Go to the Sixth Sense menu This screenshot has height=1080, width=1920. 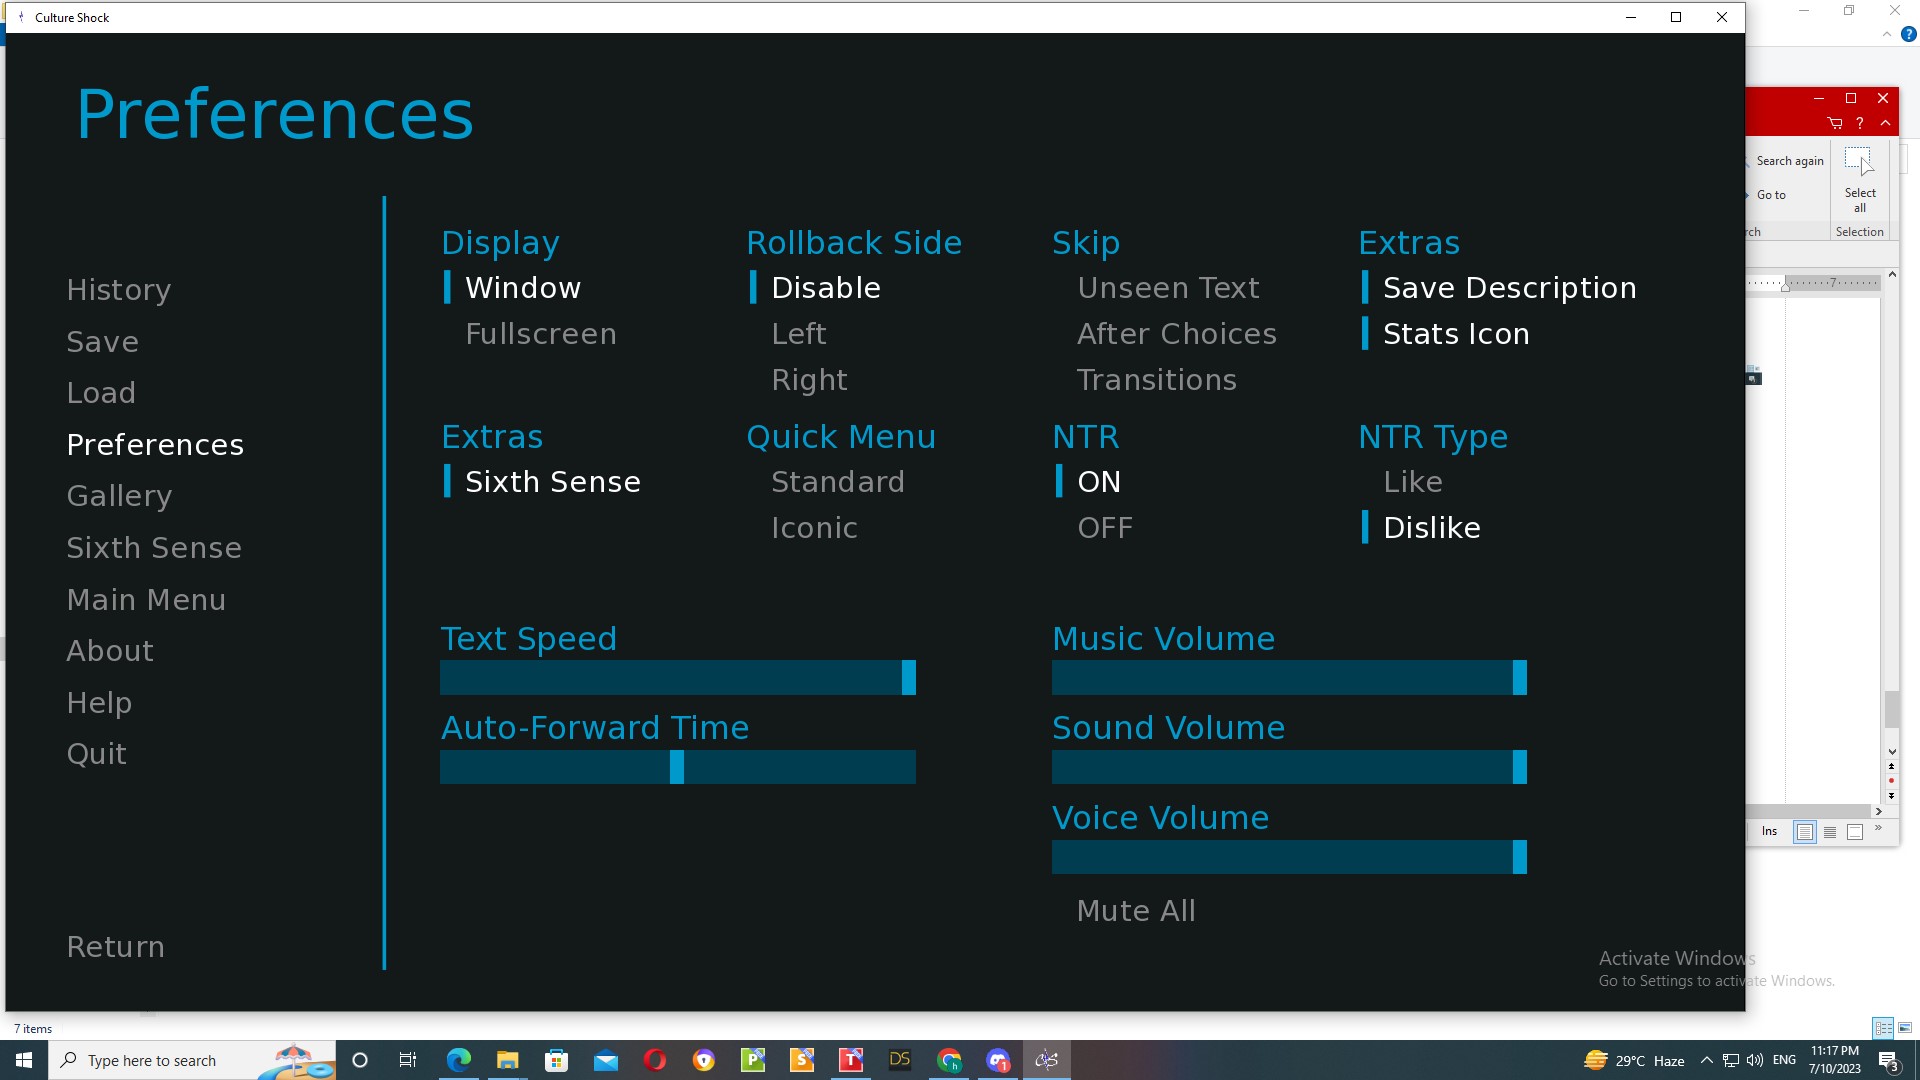pyautogui.click(x=154, y=548)
